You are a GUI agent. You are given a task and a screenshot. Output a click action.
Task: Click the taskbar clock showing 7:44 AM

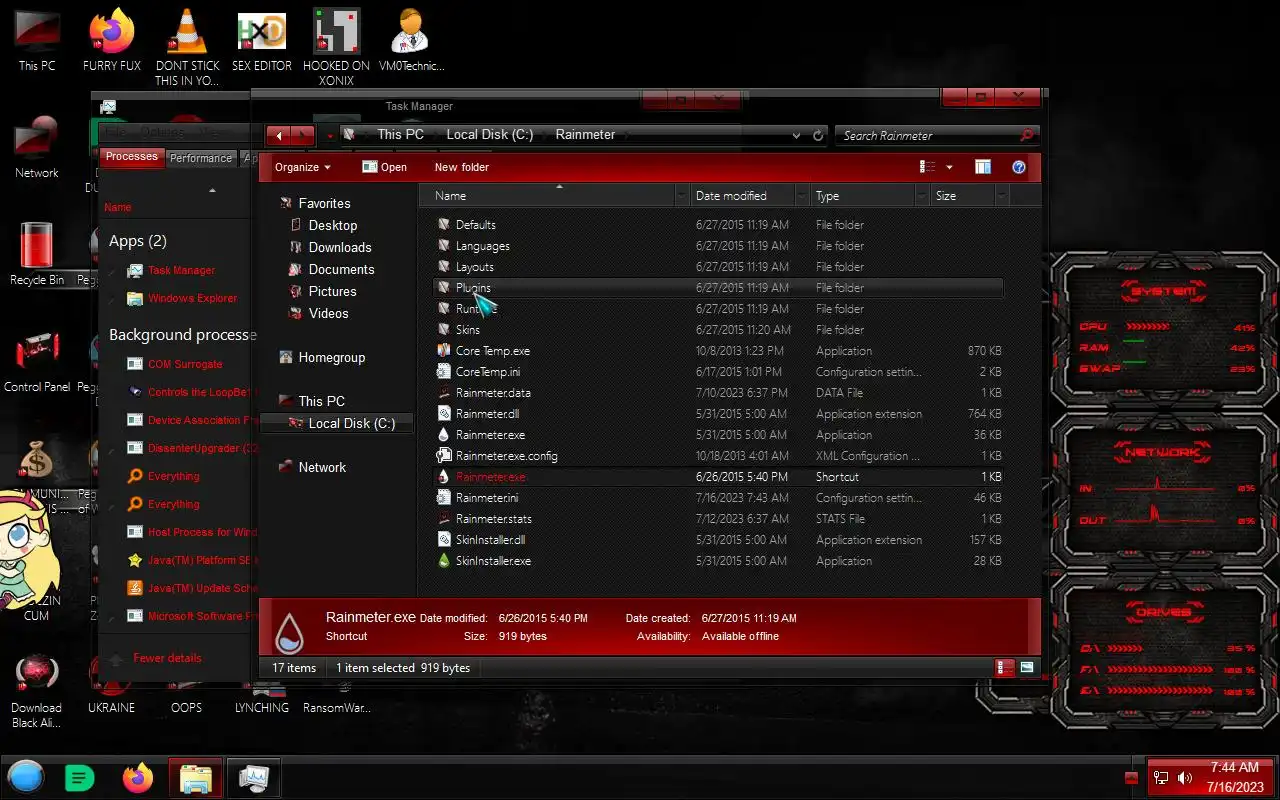(x=1234, y=777)
